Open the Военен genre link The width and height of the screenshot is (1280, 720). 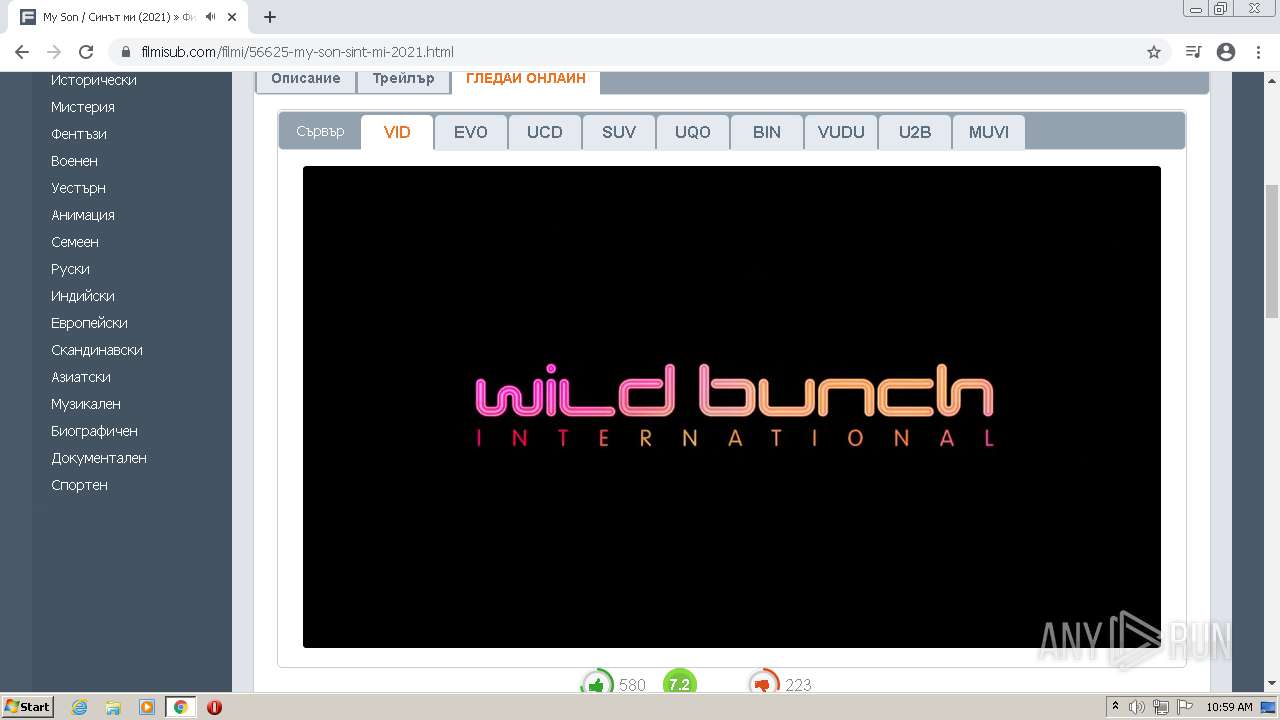tap(74, 161)
